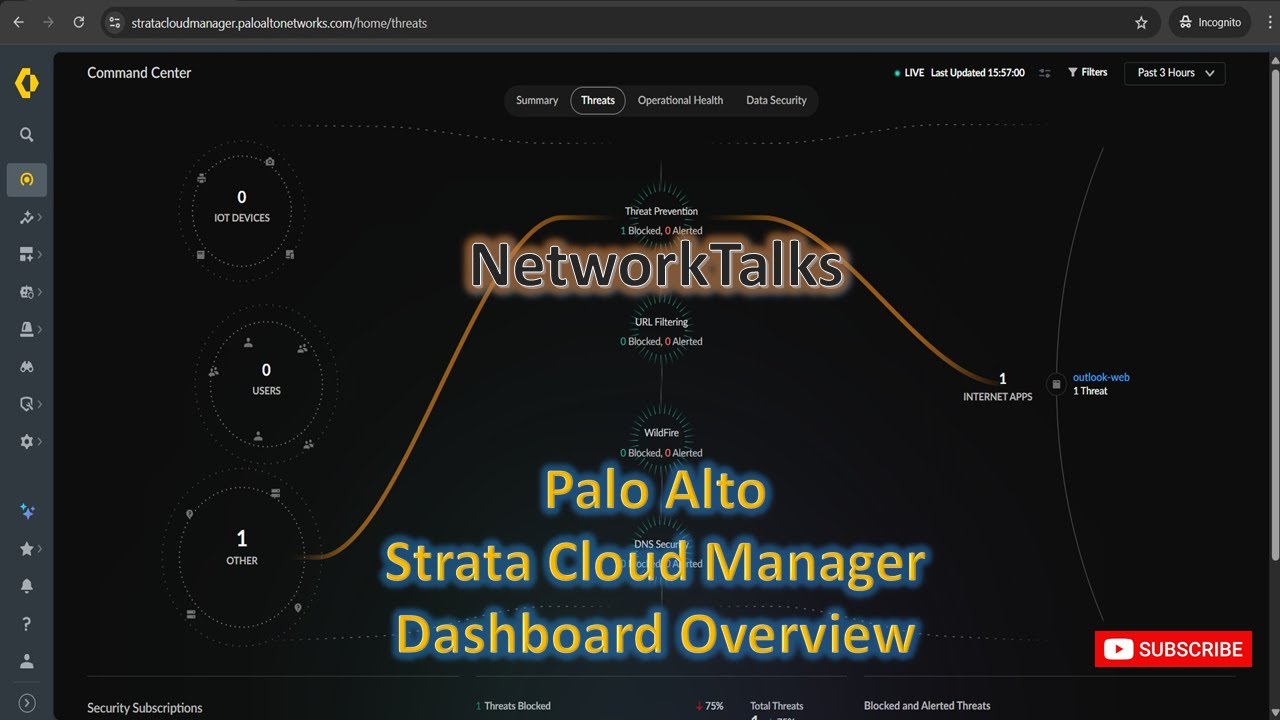Click the 'Last Updated 15:57:00' text
This screenshot has width=1280, height=720.
pyautogui.click(x=978, y=73)
